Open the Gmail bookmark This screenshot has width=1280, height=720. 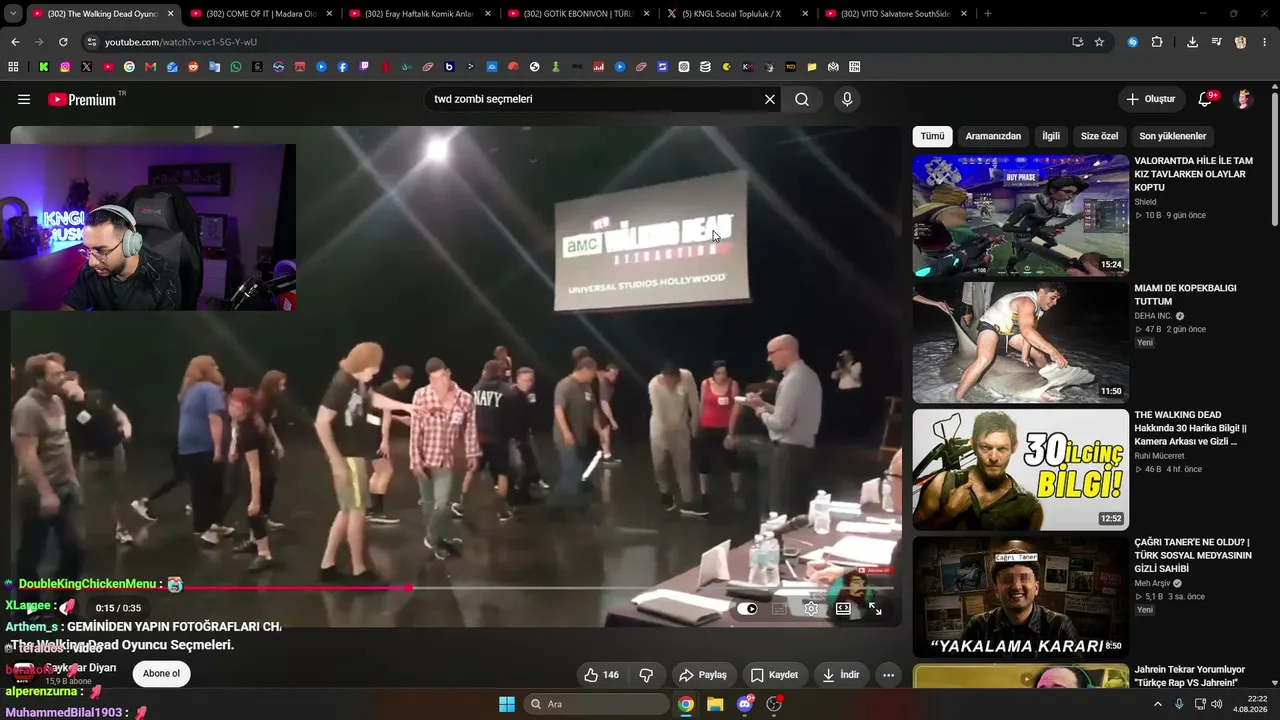click(x=150, y=67)
